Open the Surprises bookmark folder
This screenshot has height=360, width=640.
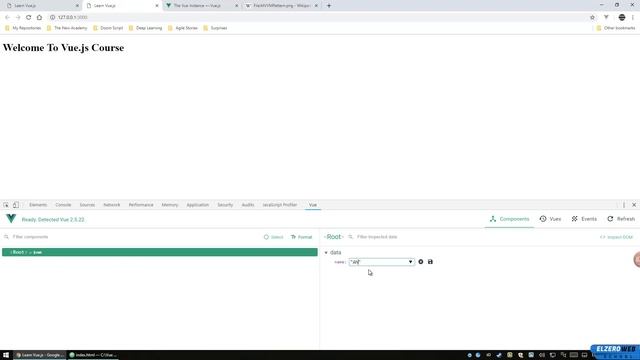215,28
